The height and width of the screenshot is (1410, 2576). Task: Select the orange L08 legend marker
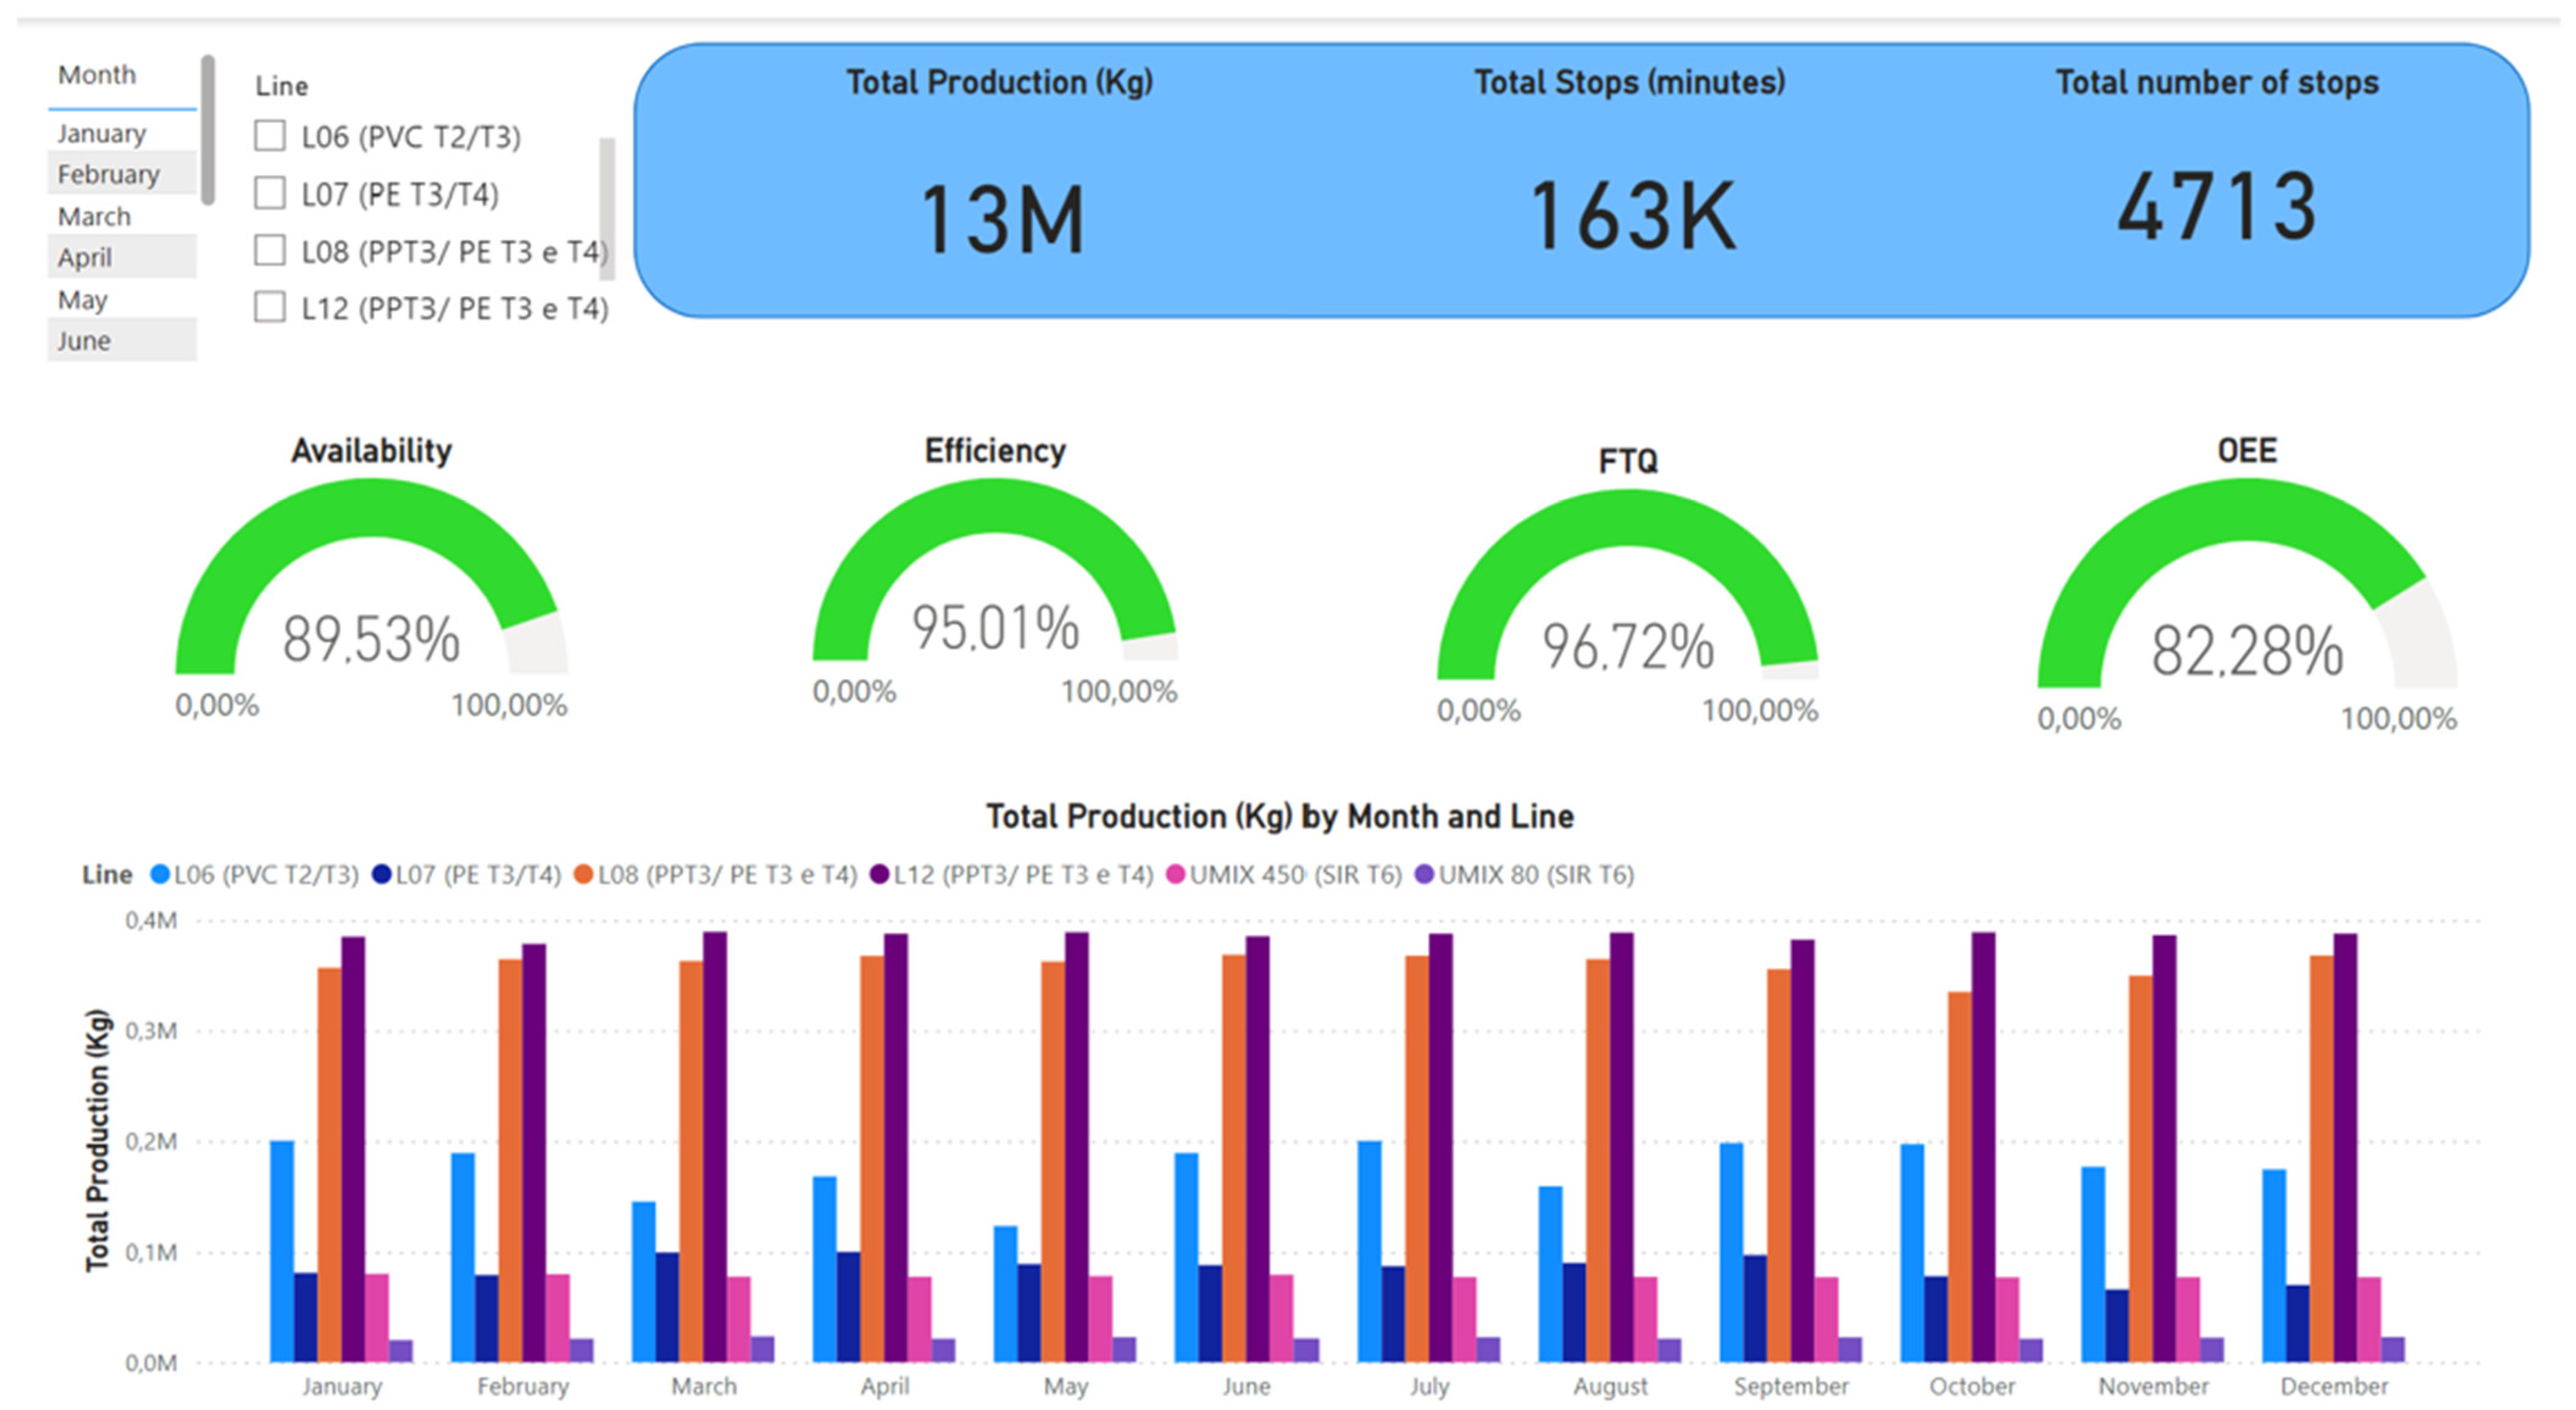pyautogui.click(x=583, y=875)
